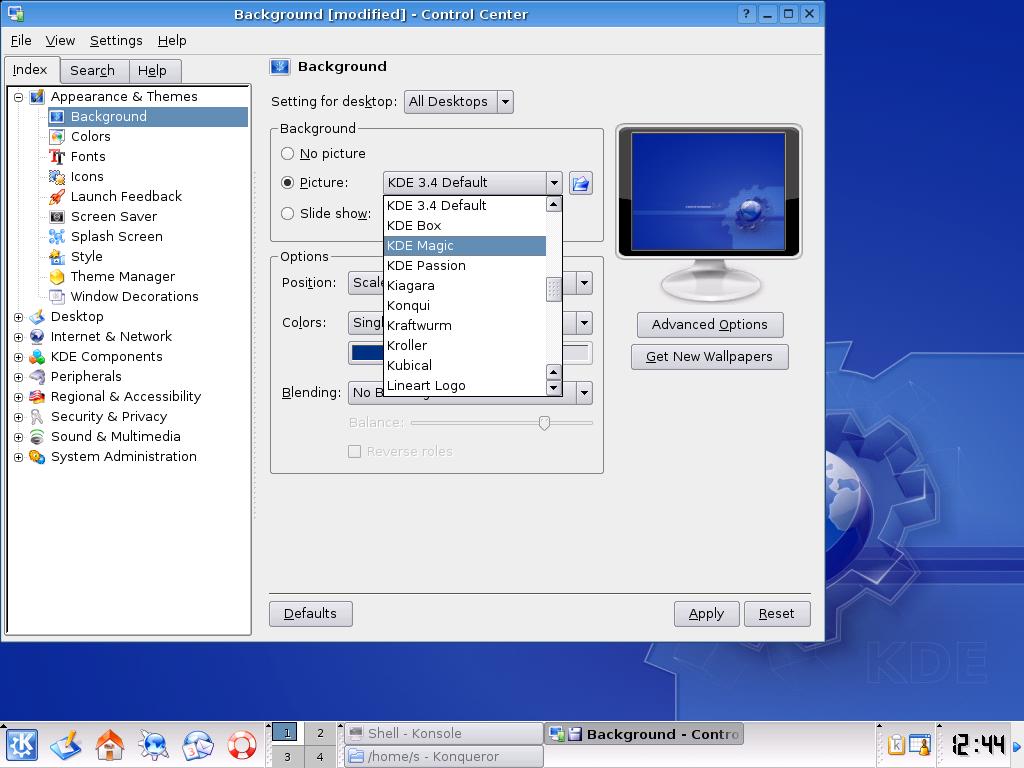This screenshot has height=768, width=1024.
Task: Click the KDE Components icon
Action: [37, 357]
